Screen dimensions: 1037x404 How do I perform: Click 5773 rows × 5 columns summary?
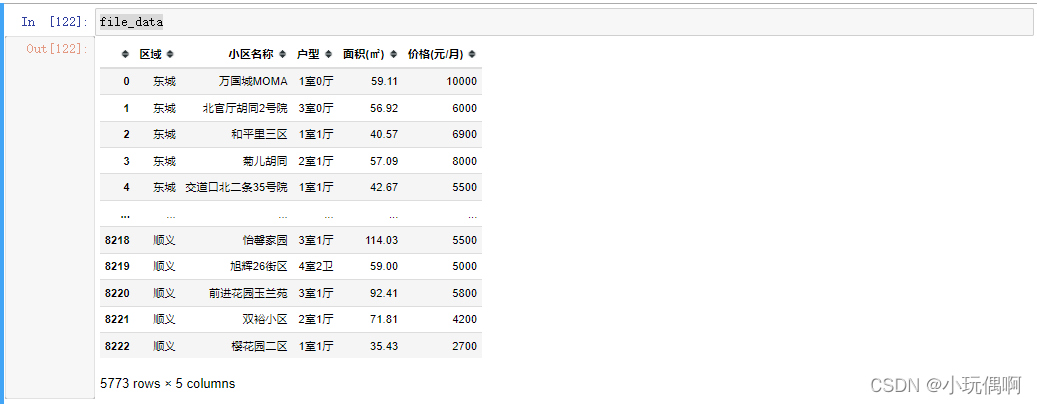pos(167,384)
